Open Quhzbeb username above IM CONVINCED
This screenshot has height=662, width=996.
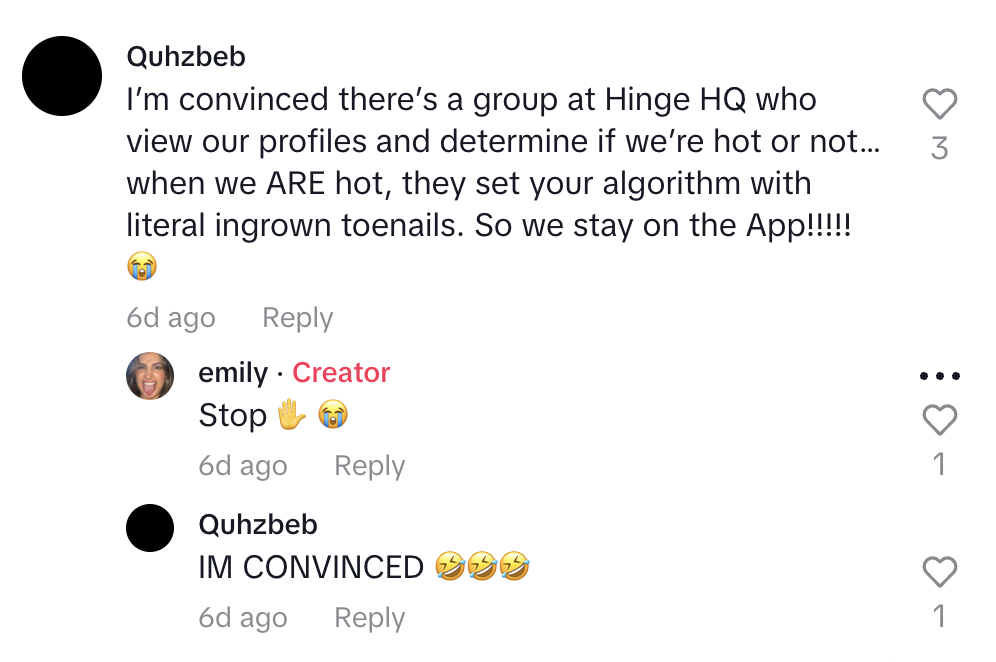pyautogui.click(x=258, y=525)
